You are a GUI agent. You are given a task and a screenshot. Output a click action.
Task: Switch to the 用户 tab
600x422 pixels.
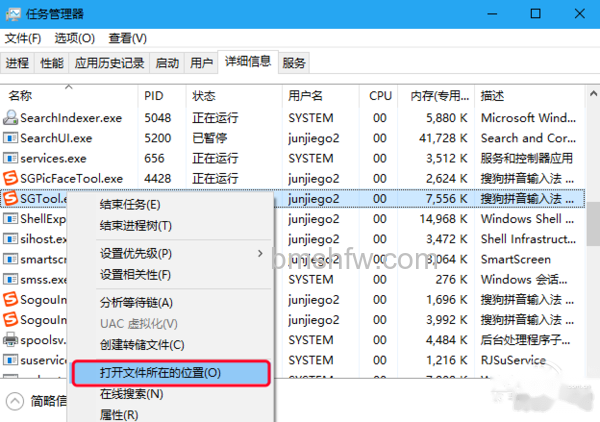click(201, 63)
